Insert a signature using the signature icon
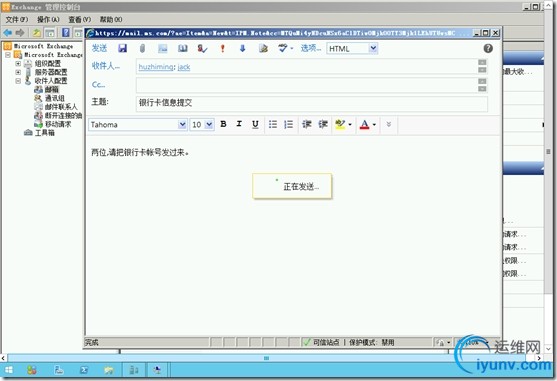Viewport: 557px width, 381px height. pyautogui.click(x=263, y=48)
